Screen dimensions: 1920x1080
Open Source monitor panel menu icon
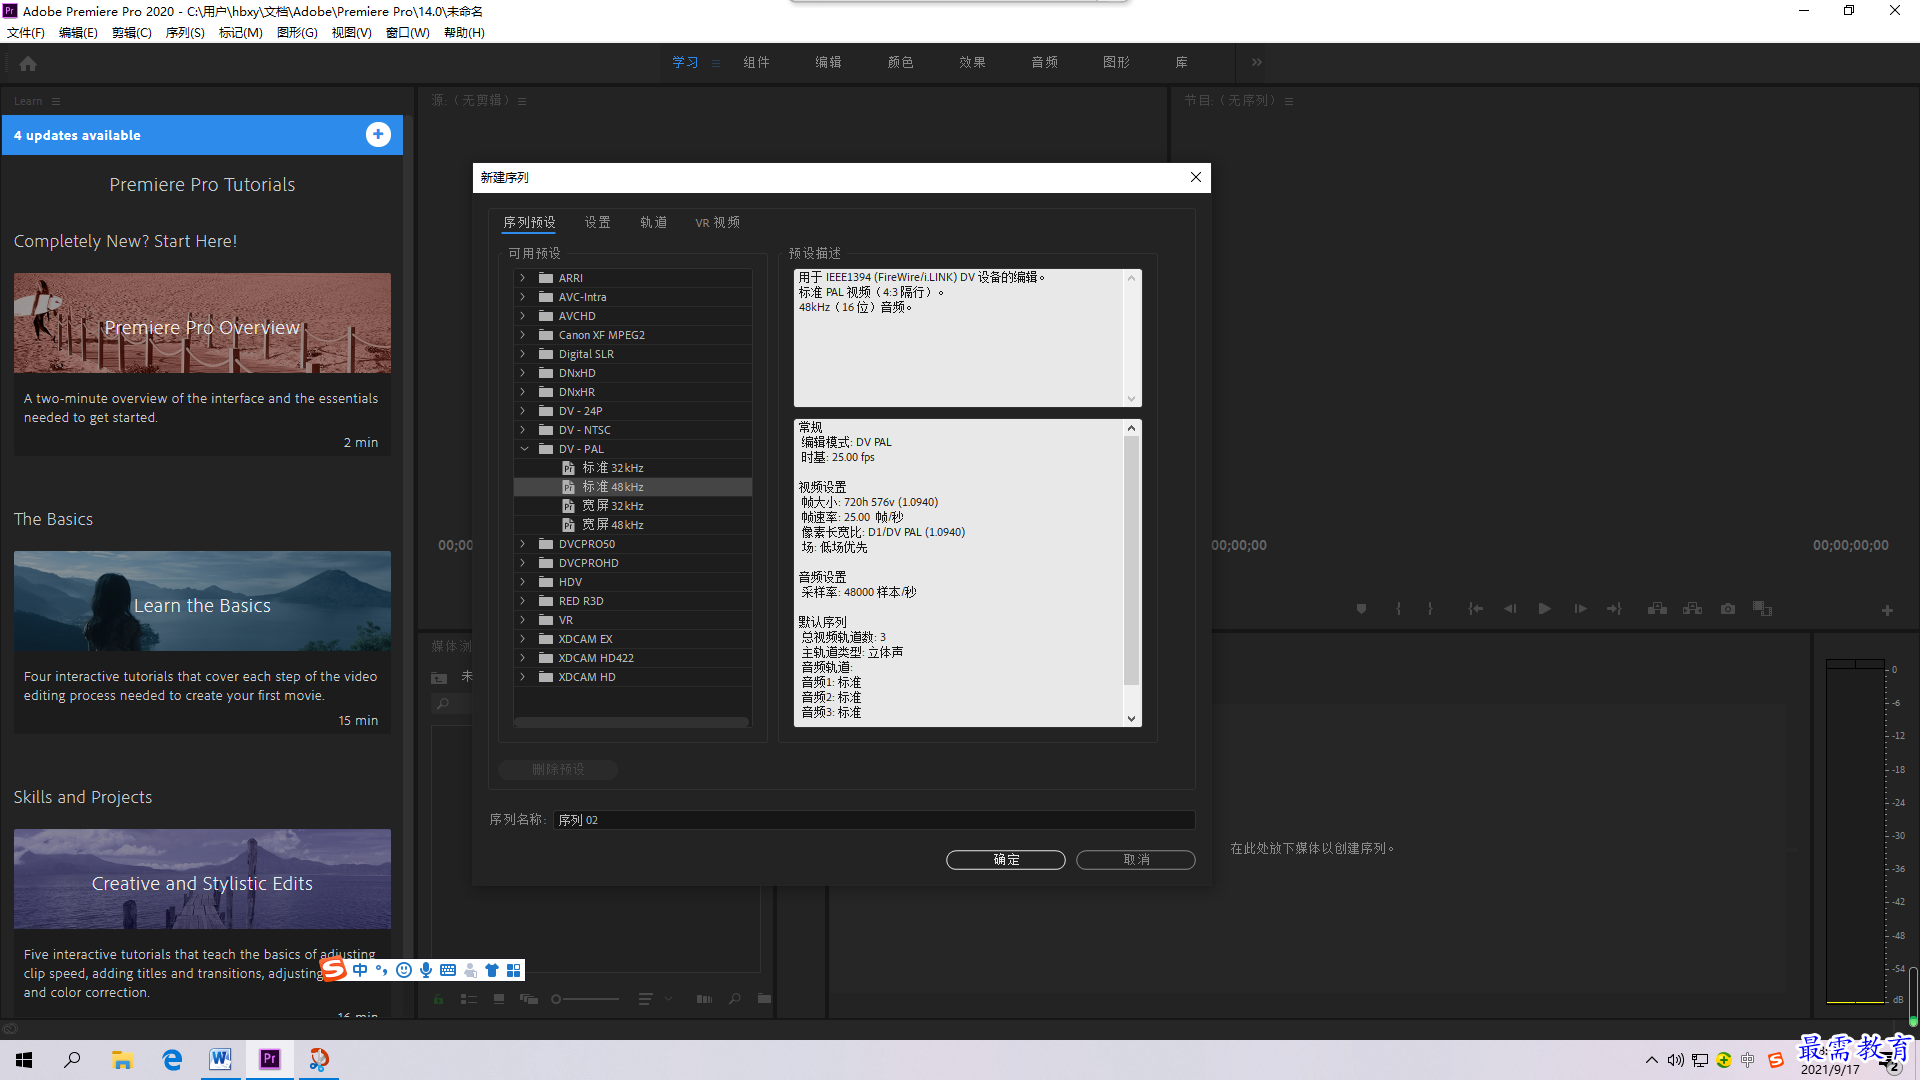coord(522,101)
